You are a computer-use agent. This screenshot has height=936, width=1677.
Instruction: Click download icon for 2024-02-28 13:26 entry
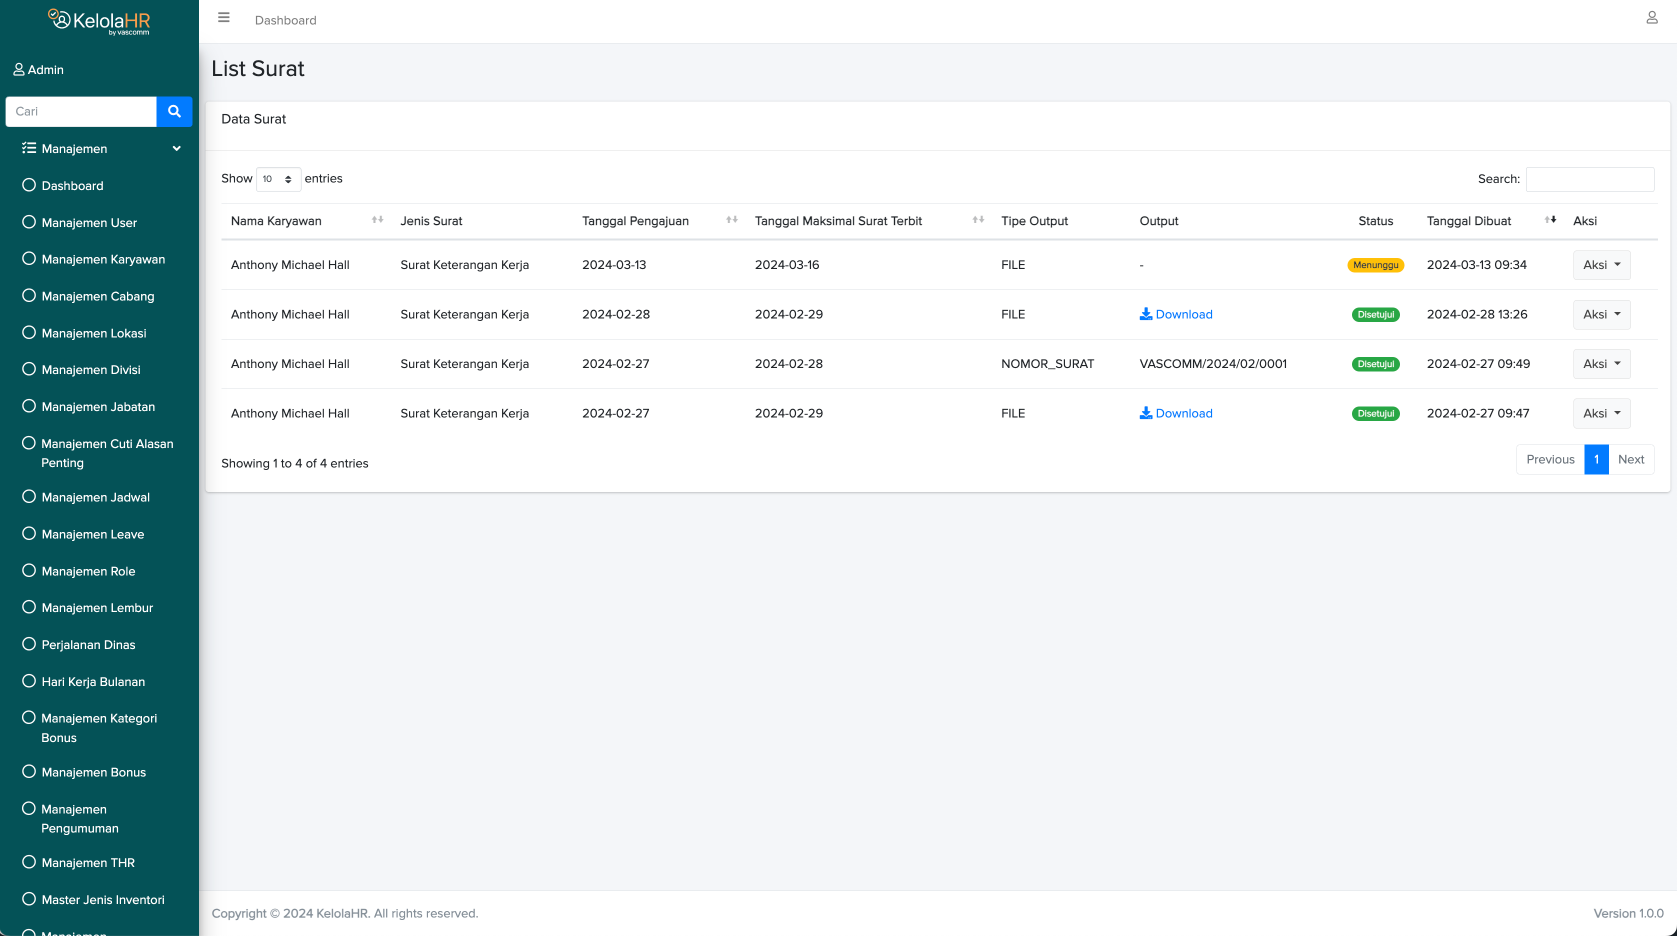pos(1146,314)
